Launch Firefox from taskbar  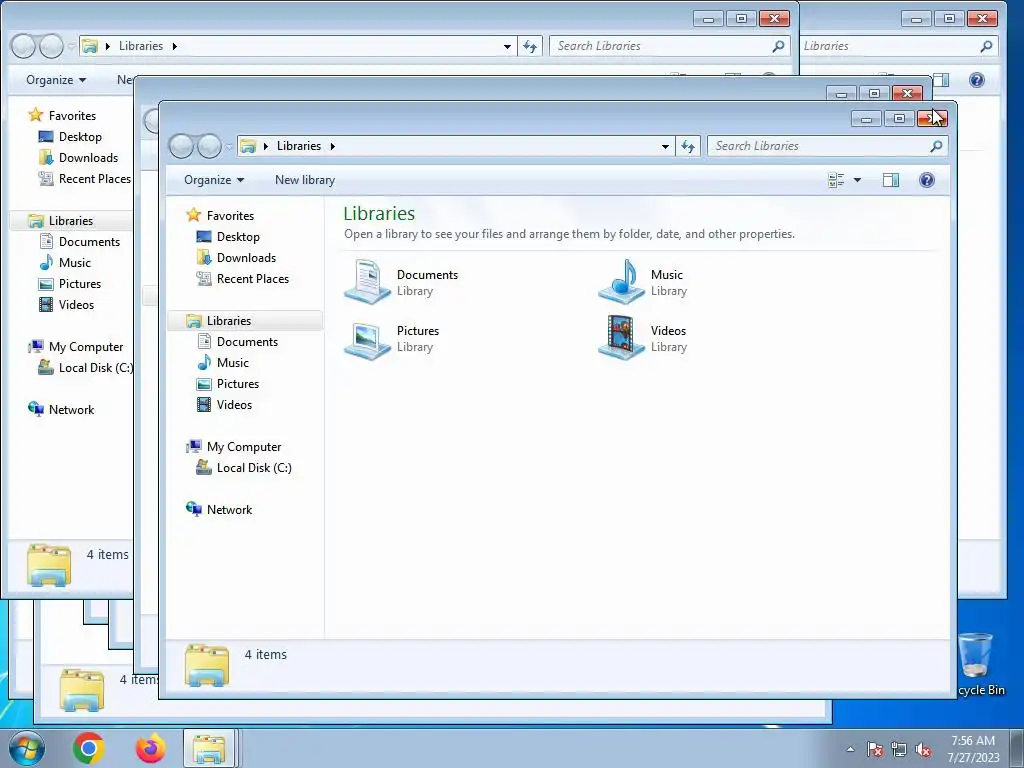click(150, 748)
